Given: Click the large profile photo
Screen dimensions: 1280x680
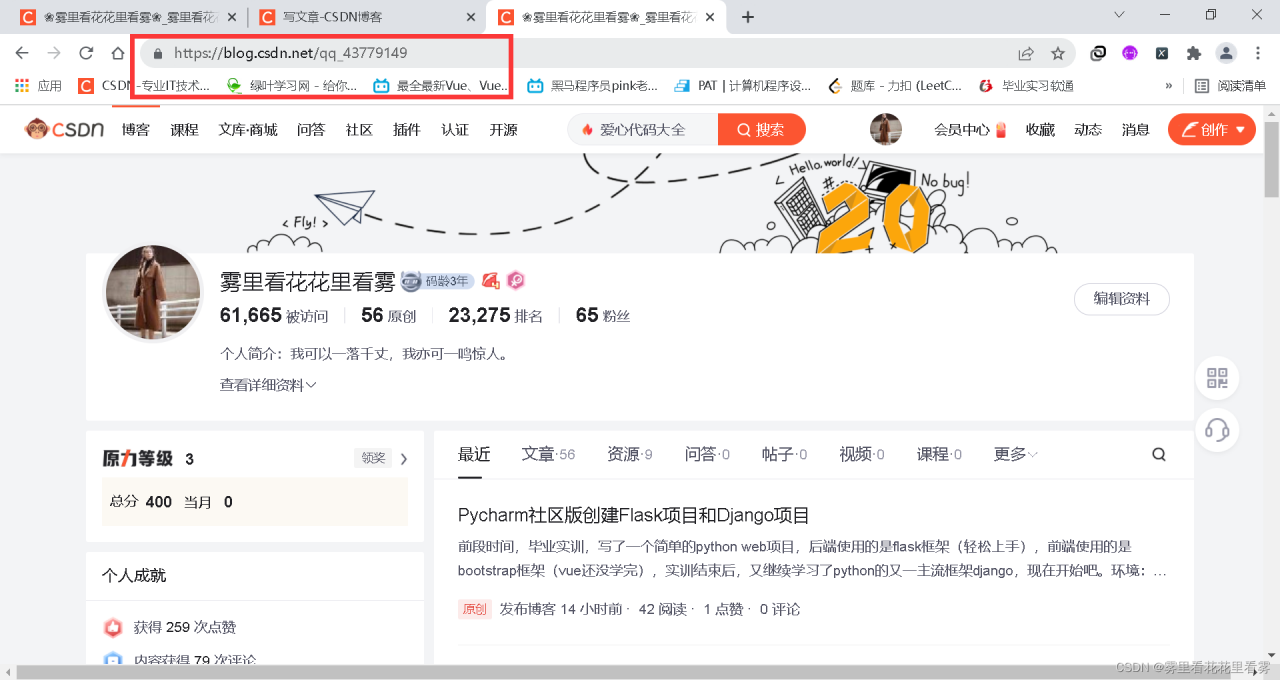Looking at the screenshot, I should [154, 293].
